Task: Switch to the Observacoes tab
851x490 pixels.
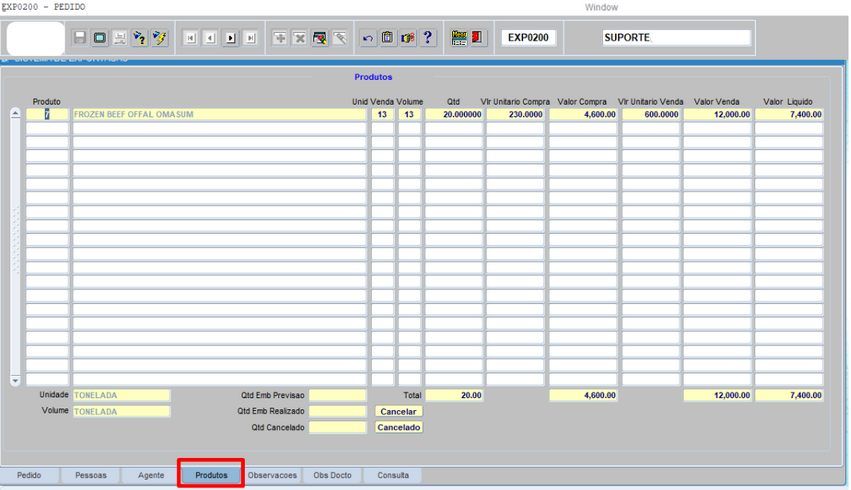Action: 272,475
